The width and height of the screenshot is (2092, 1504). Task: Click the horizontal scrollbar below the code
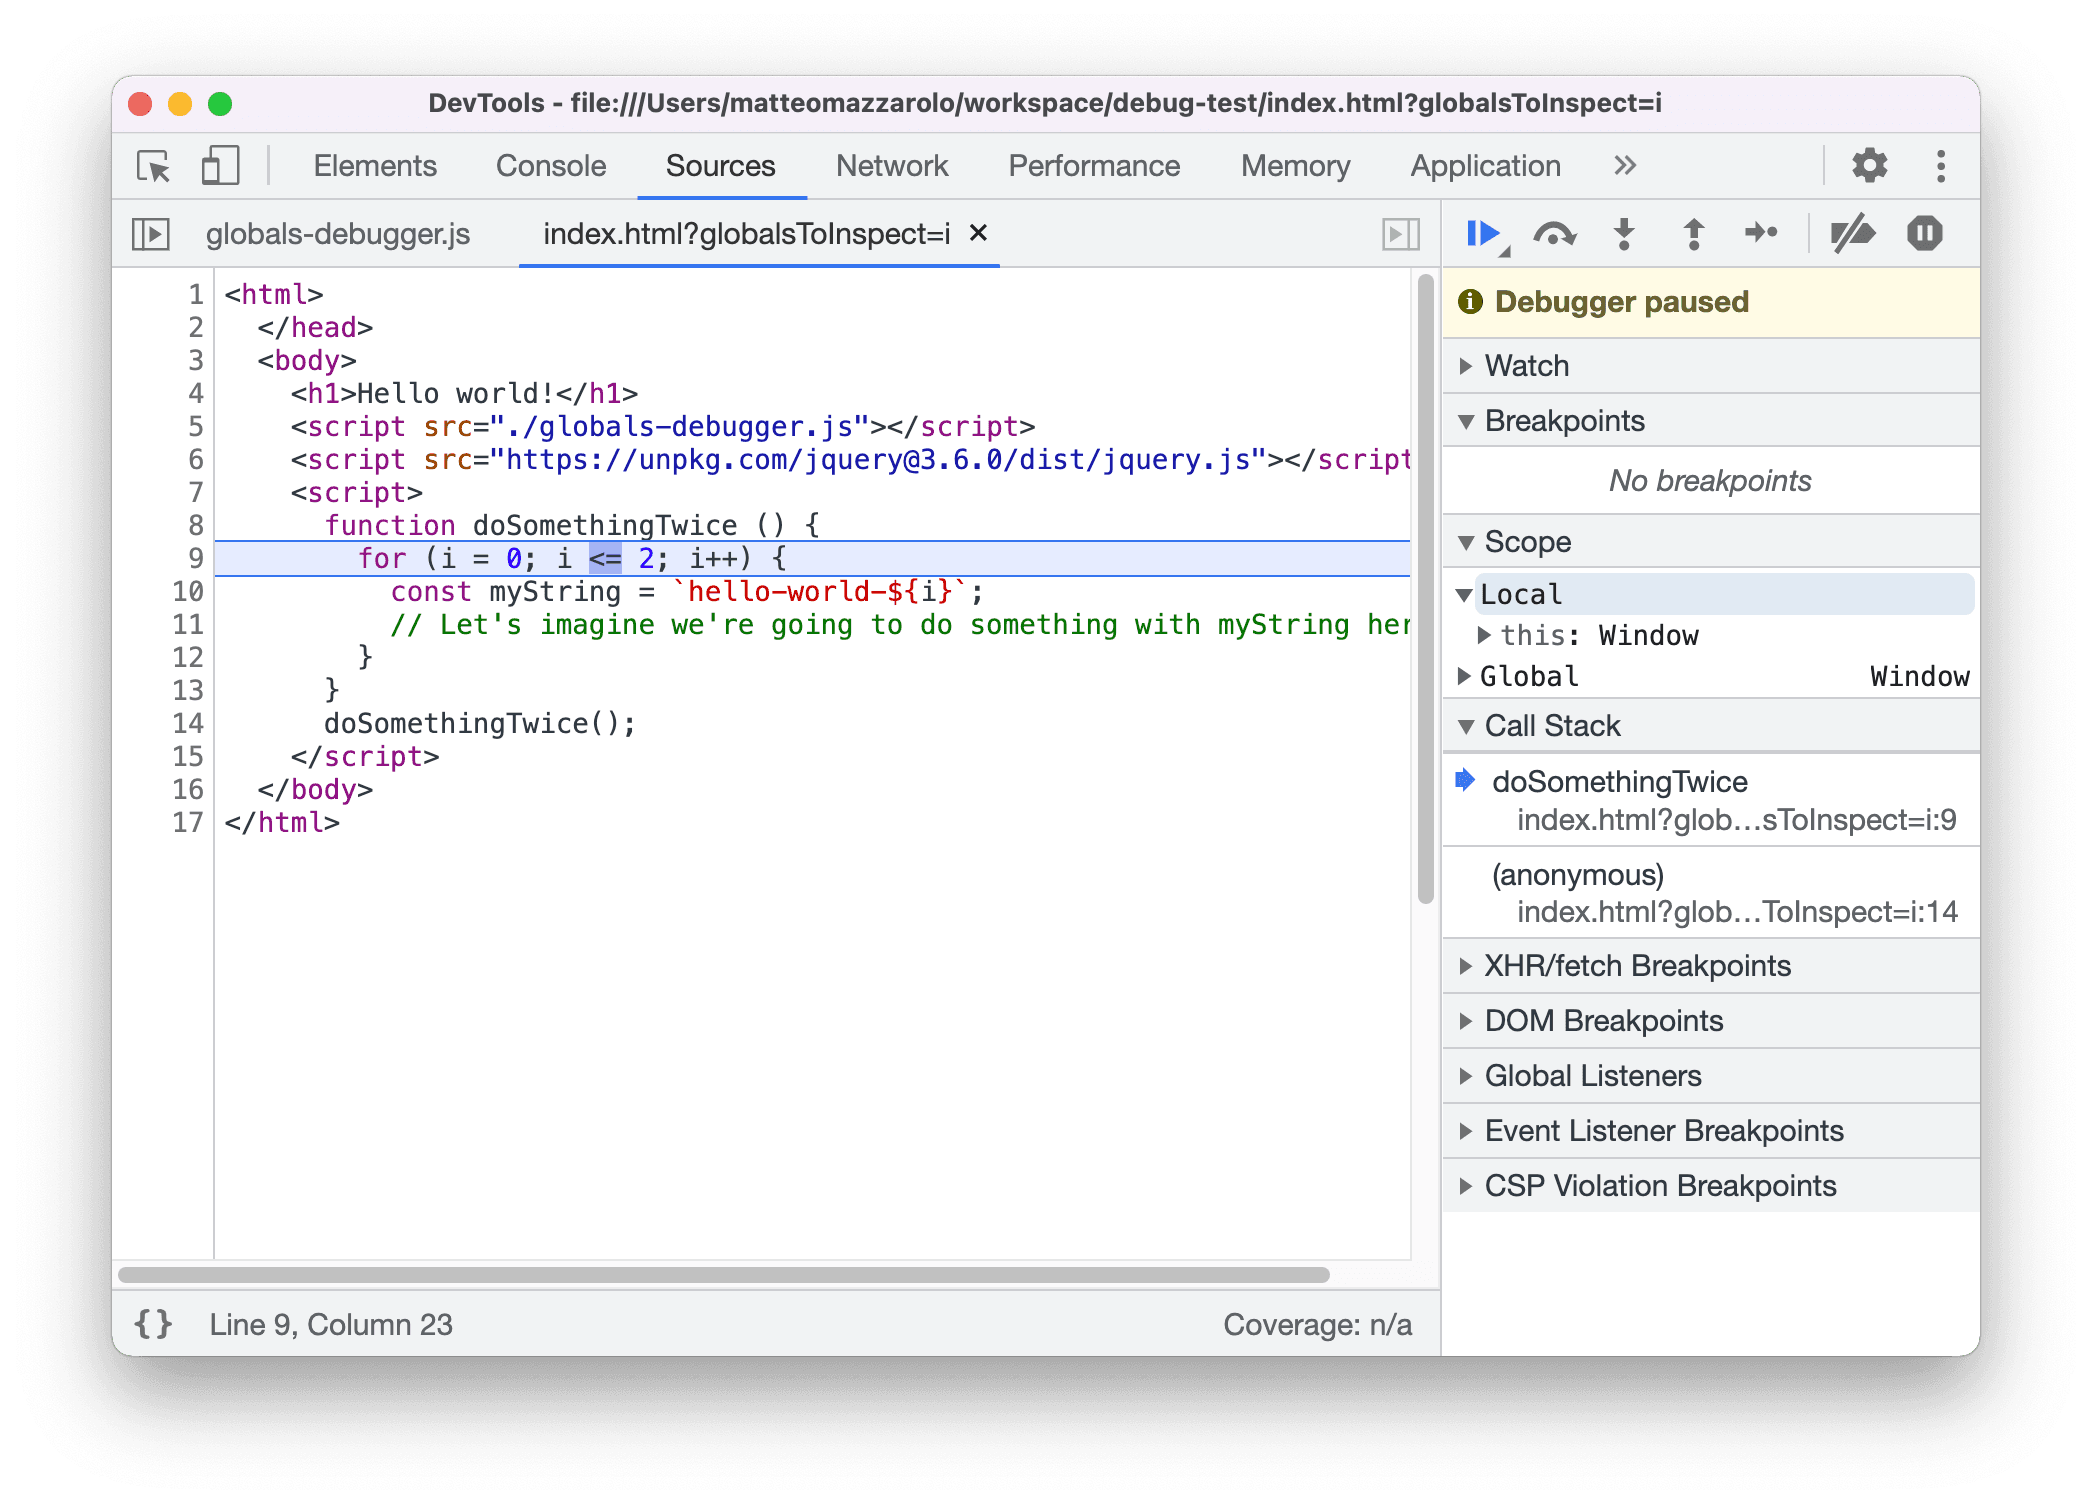click(x=724, y=1275)
